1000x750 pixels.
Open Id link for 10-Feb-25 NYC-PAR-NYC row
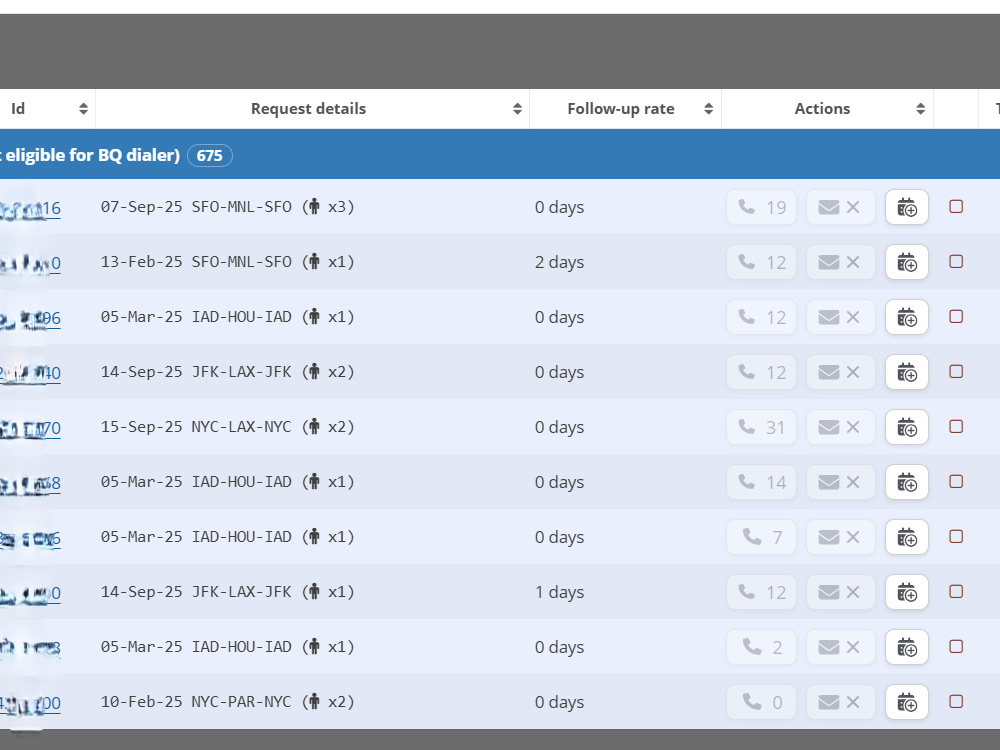30,703
